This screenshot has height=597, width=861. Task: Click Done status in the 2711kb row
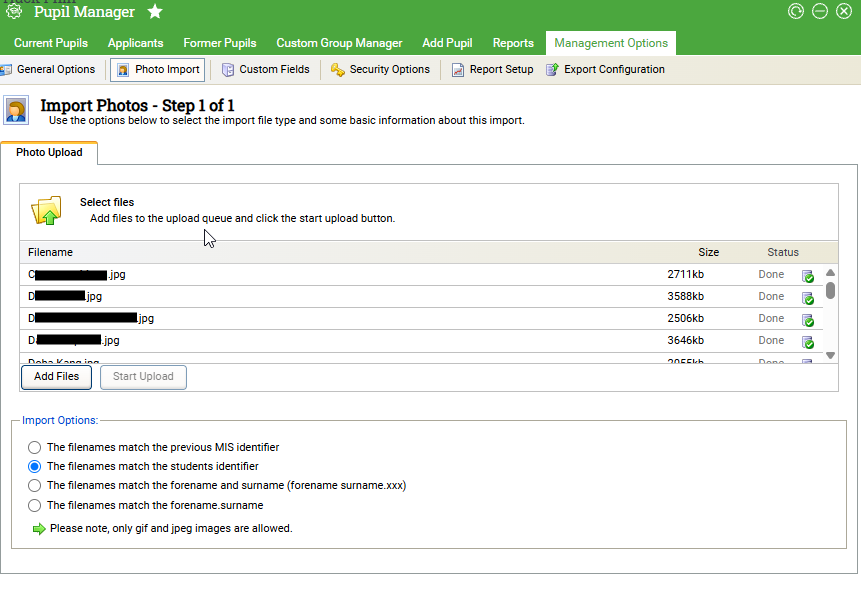pyautogui.click(x=771, y=275)
